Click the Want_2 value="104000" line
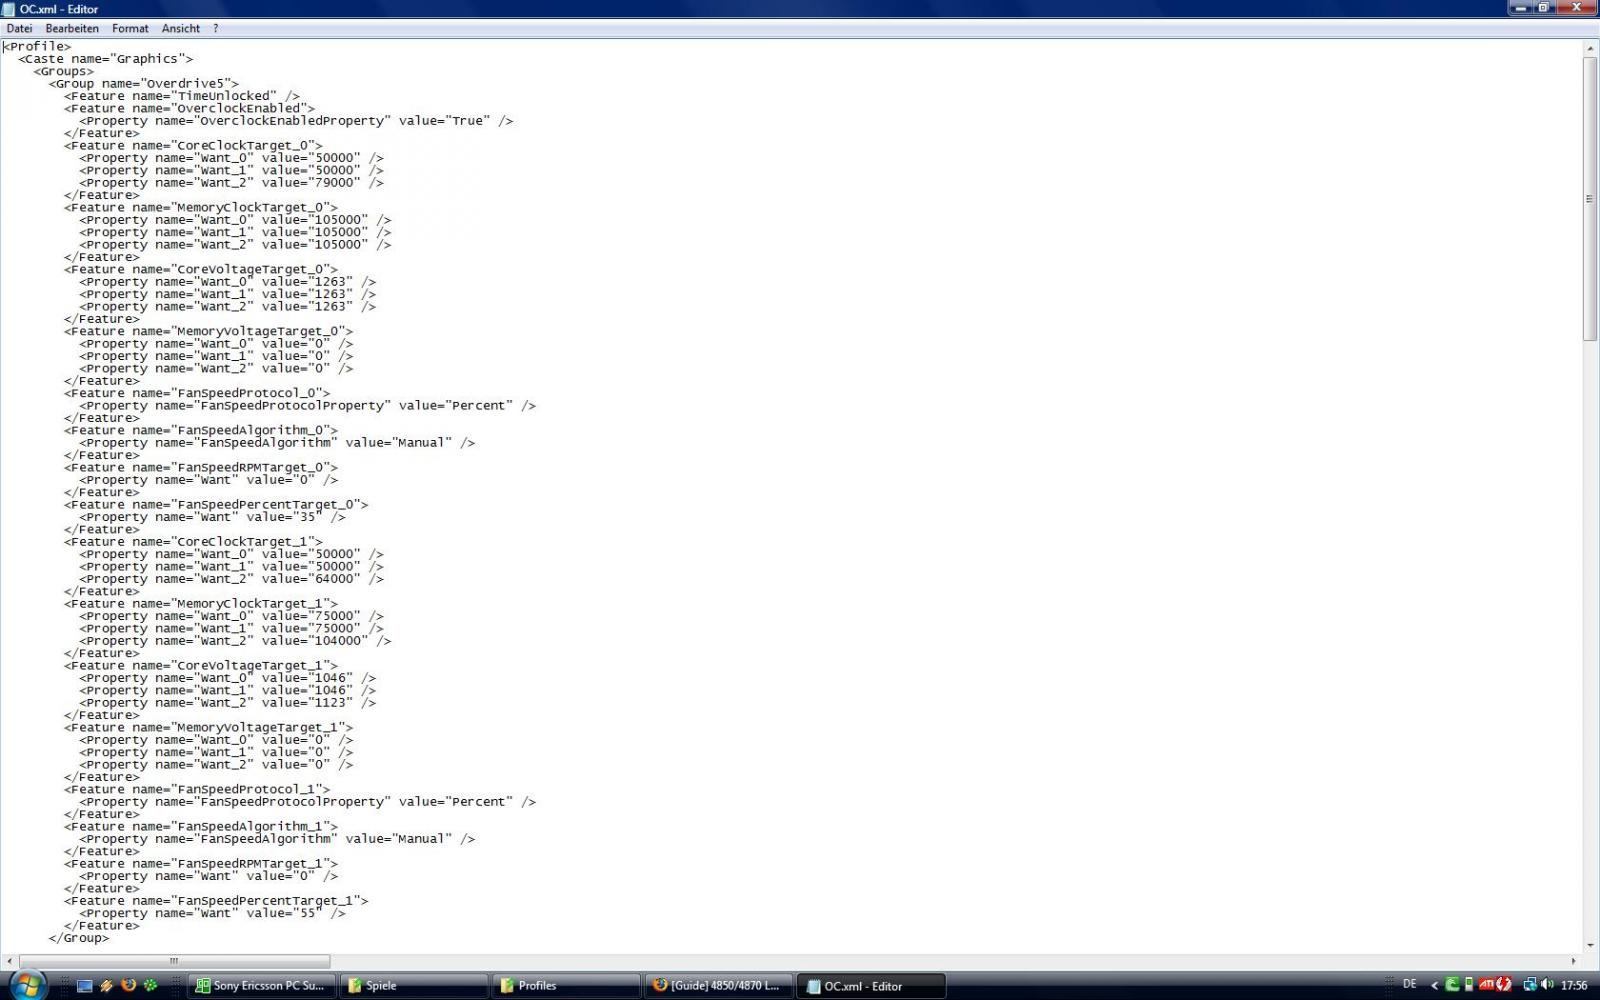Image resolution: width=1600 pixels, height=1000 pixels. [x=236, y=641]
